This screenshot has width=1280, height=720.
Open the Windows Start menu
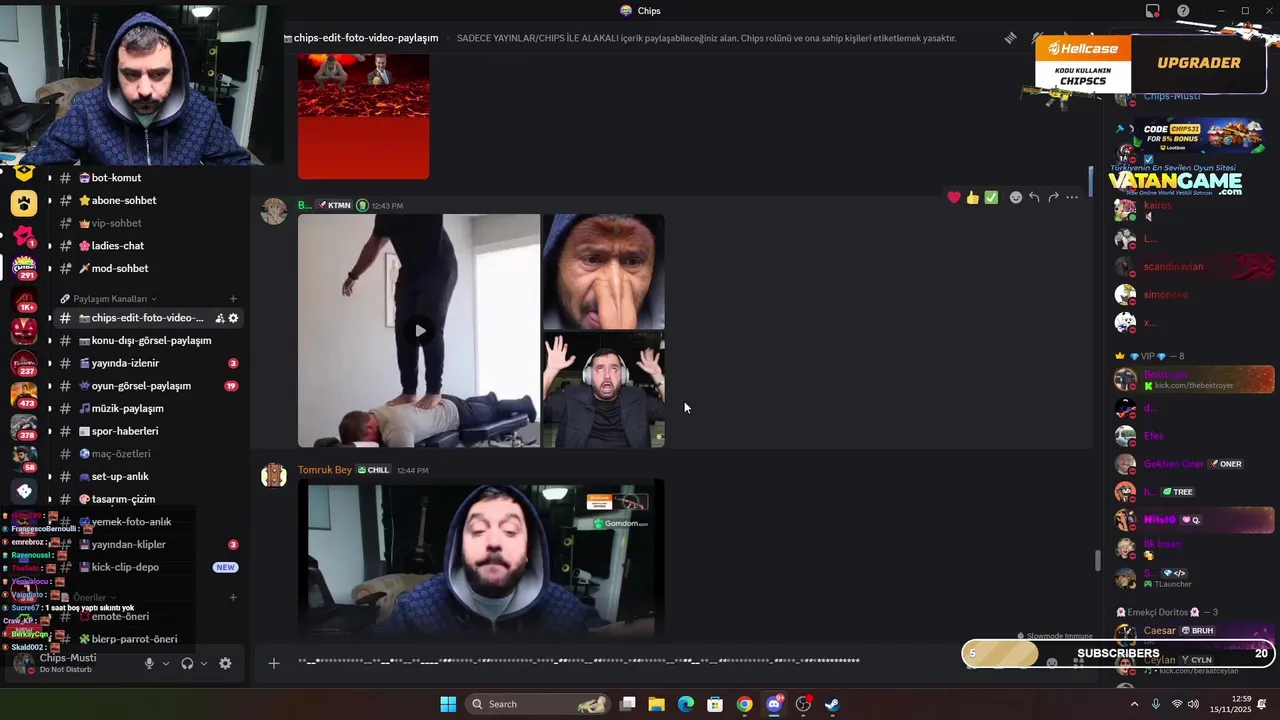point(448,704)
